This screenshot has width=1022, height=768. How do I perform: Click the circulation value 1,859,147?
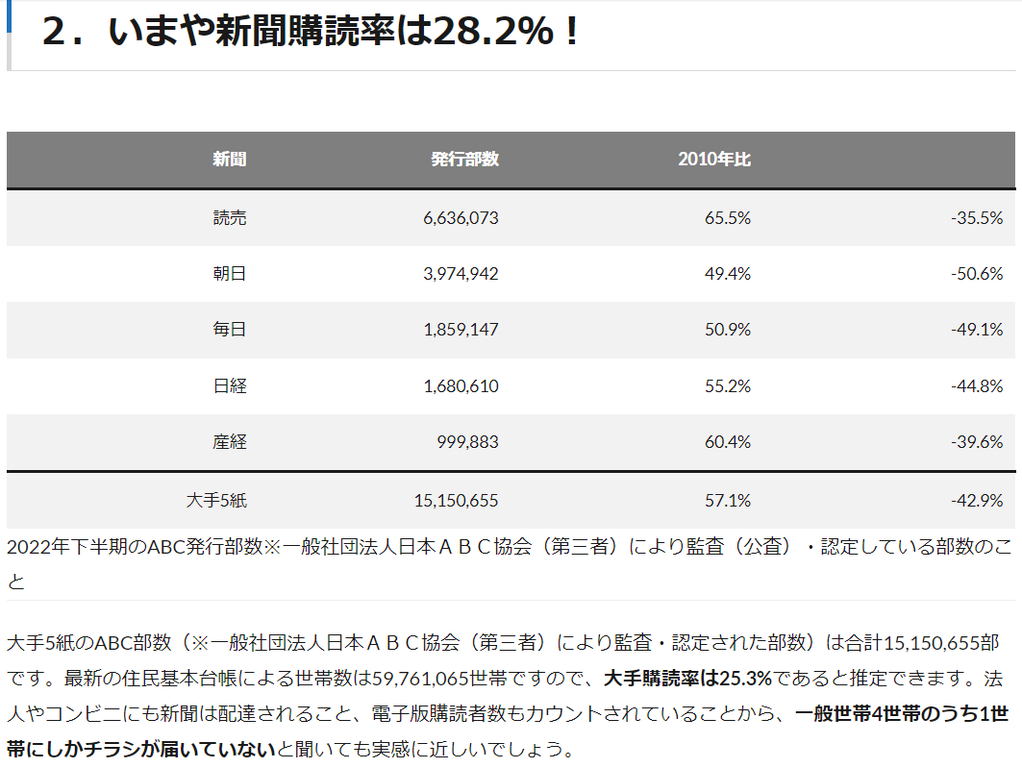pyautogui.click(x=461, y=329)
